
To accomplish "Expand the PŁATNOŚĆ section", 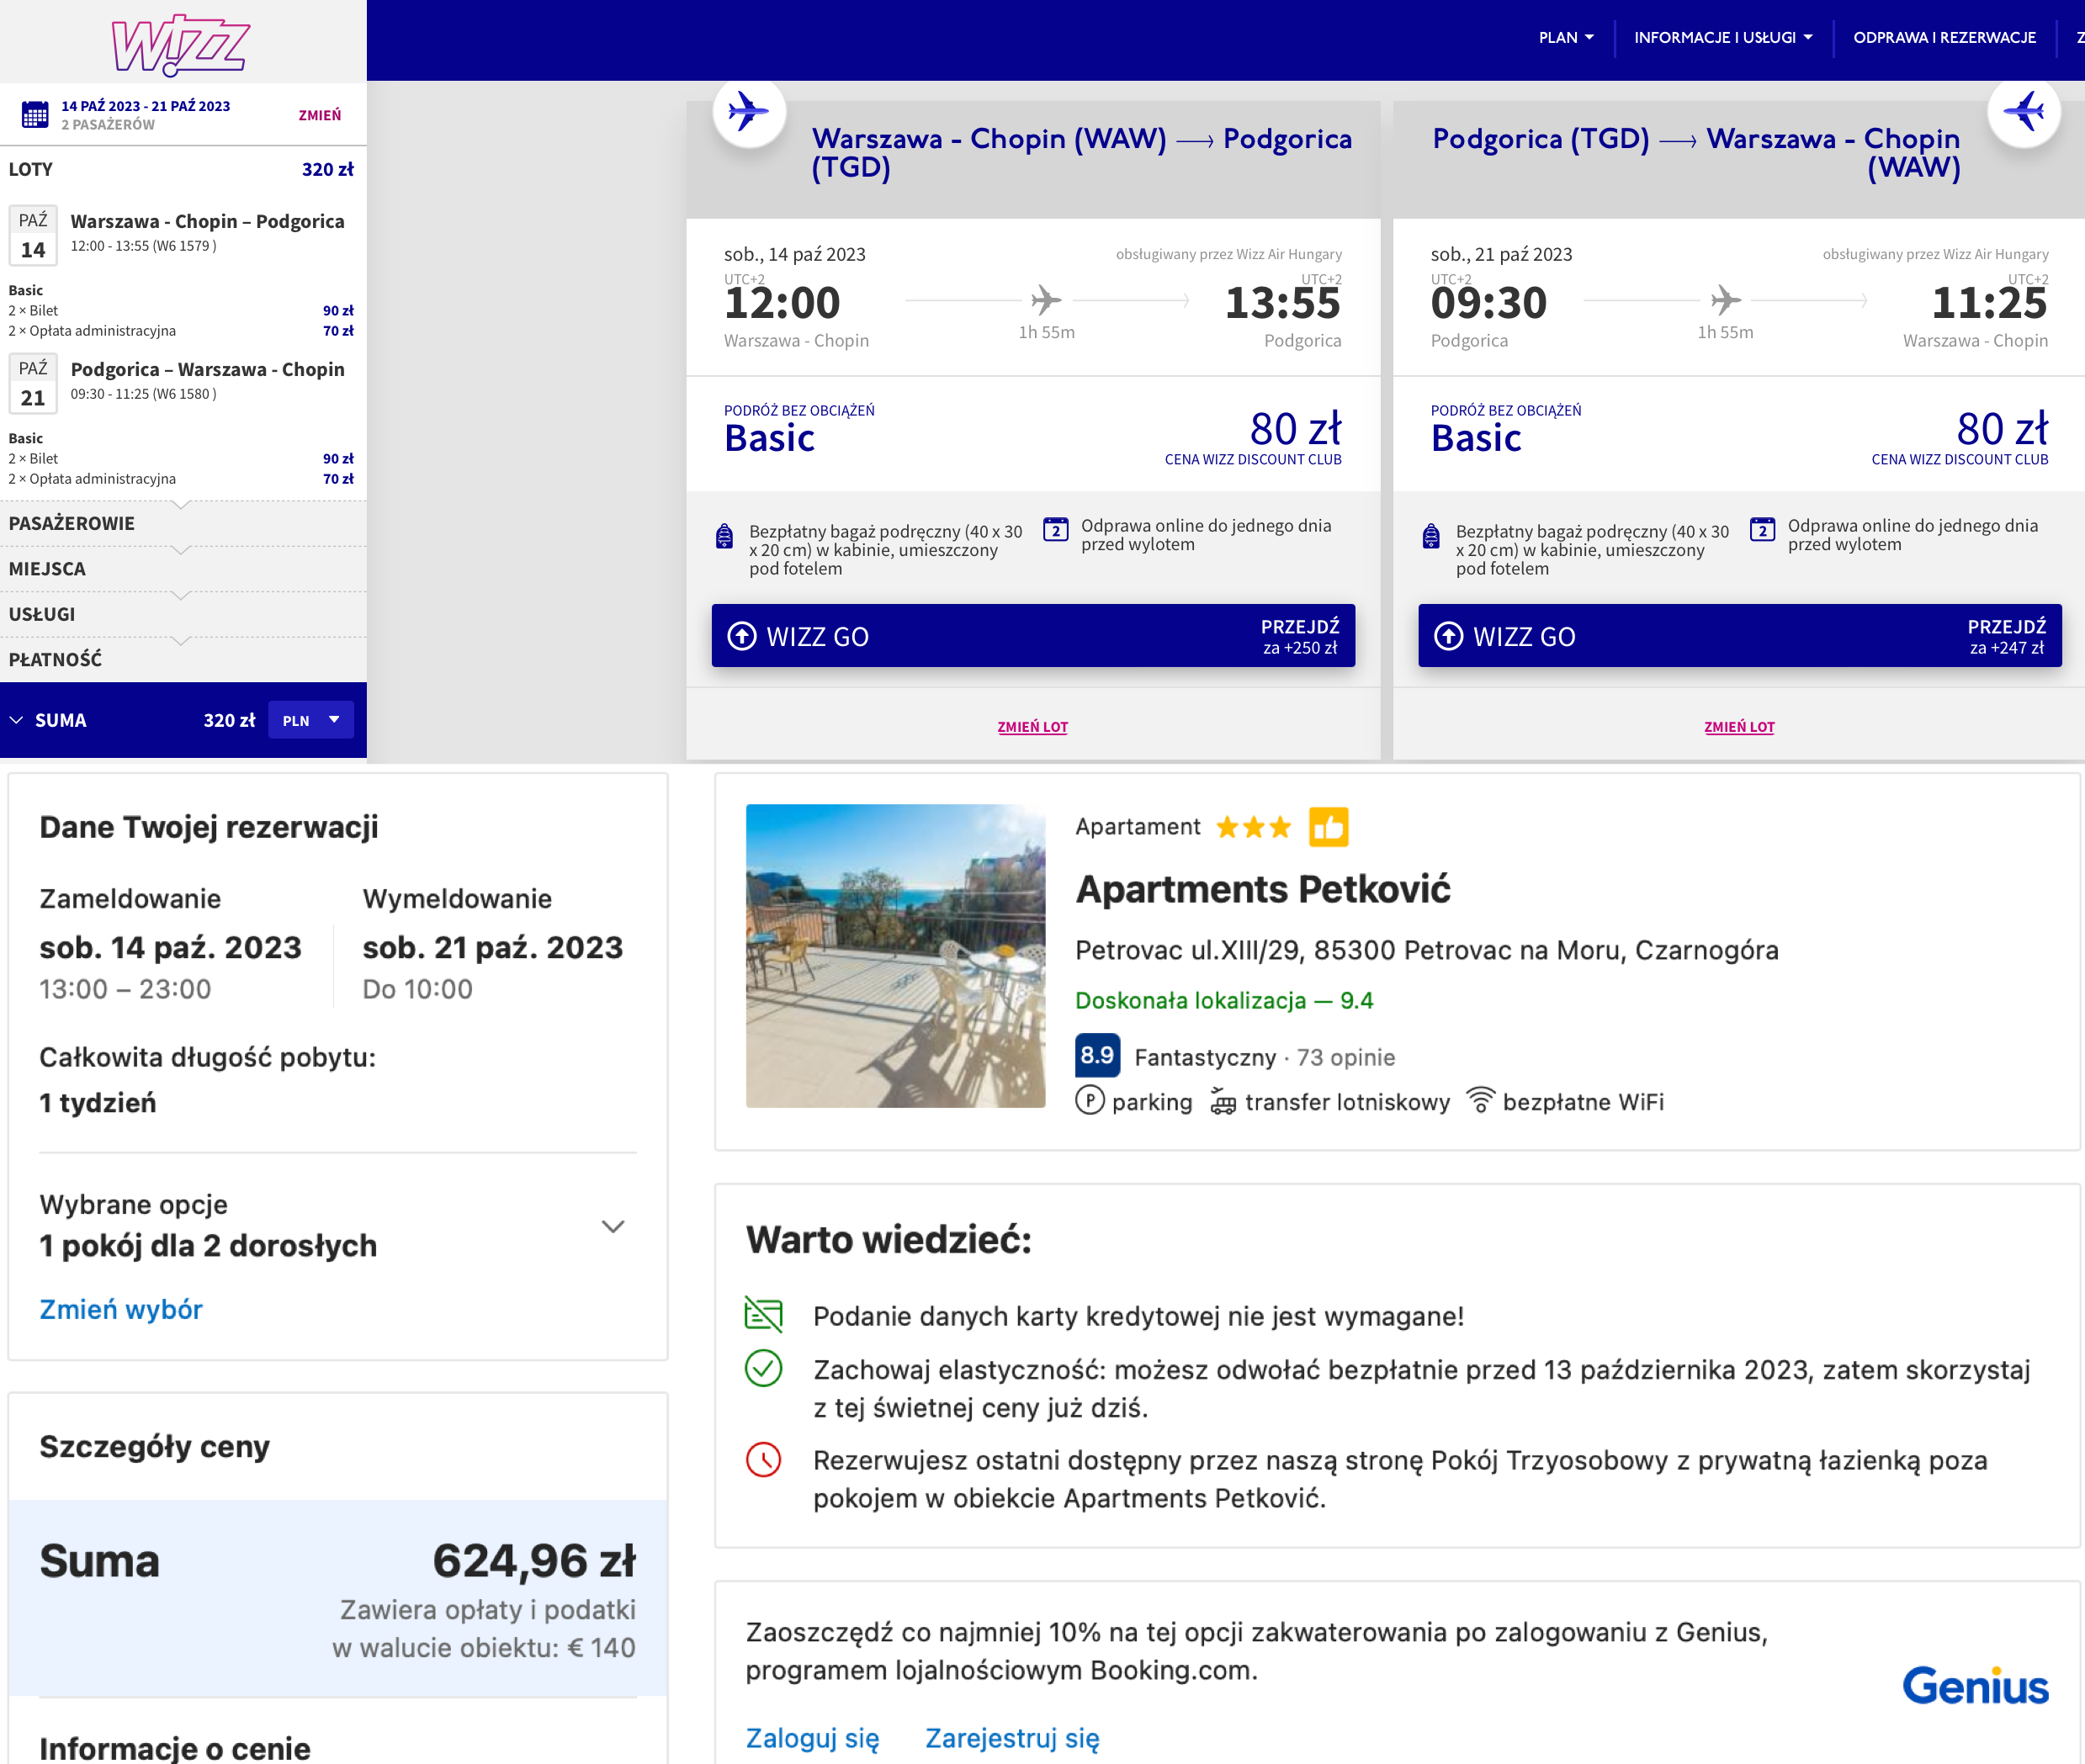I will coord(183,659).
